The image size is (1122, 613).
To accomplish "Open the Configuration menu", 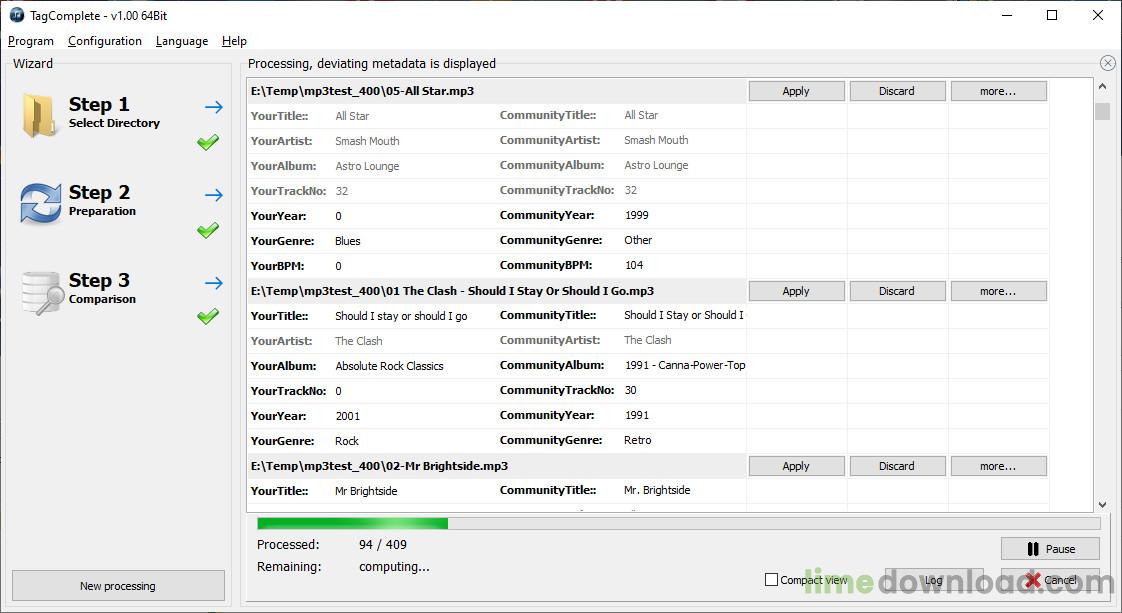I will (105, 41).
